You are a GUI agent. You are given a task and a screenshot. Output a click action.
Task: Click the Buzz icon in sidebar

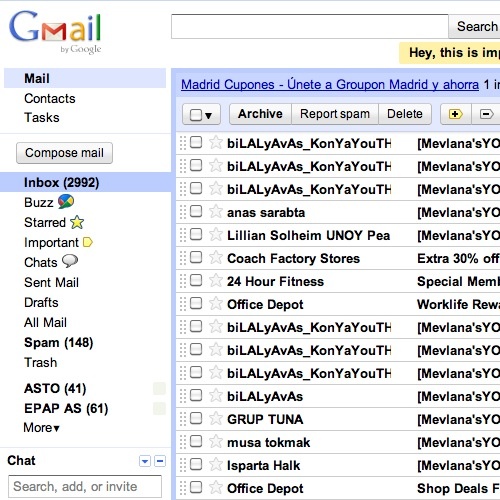66,201
